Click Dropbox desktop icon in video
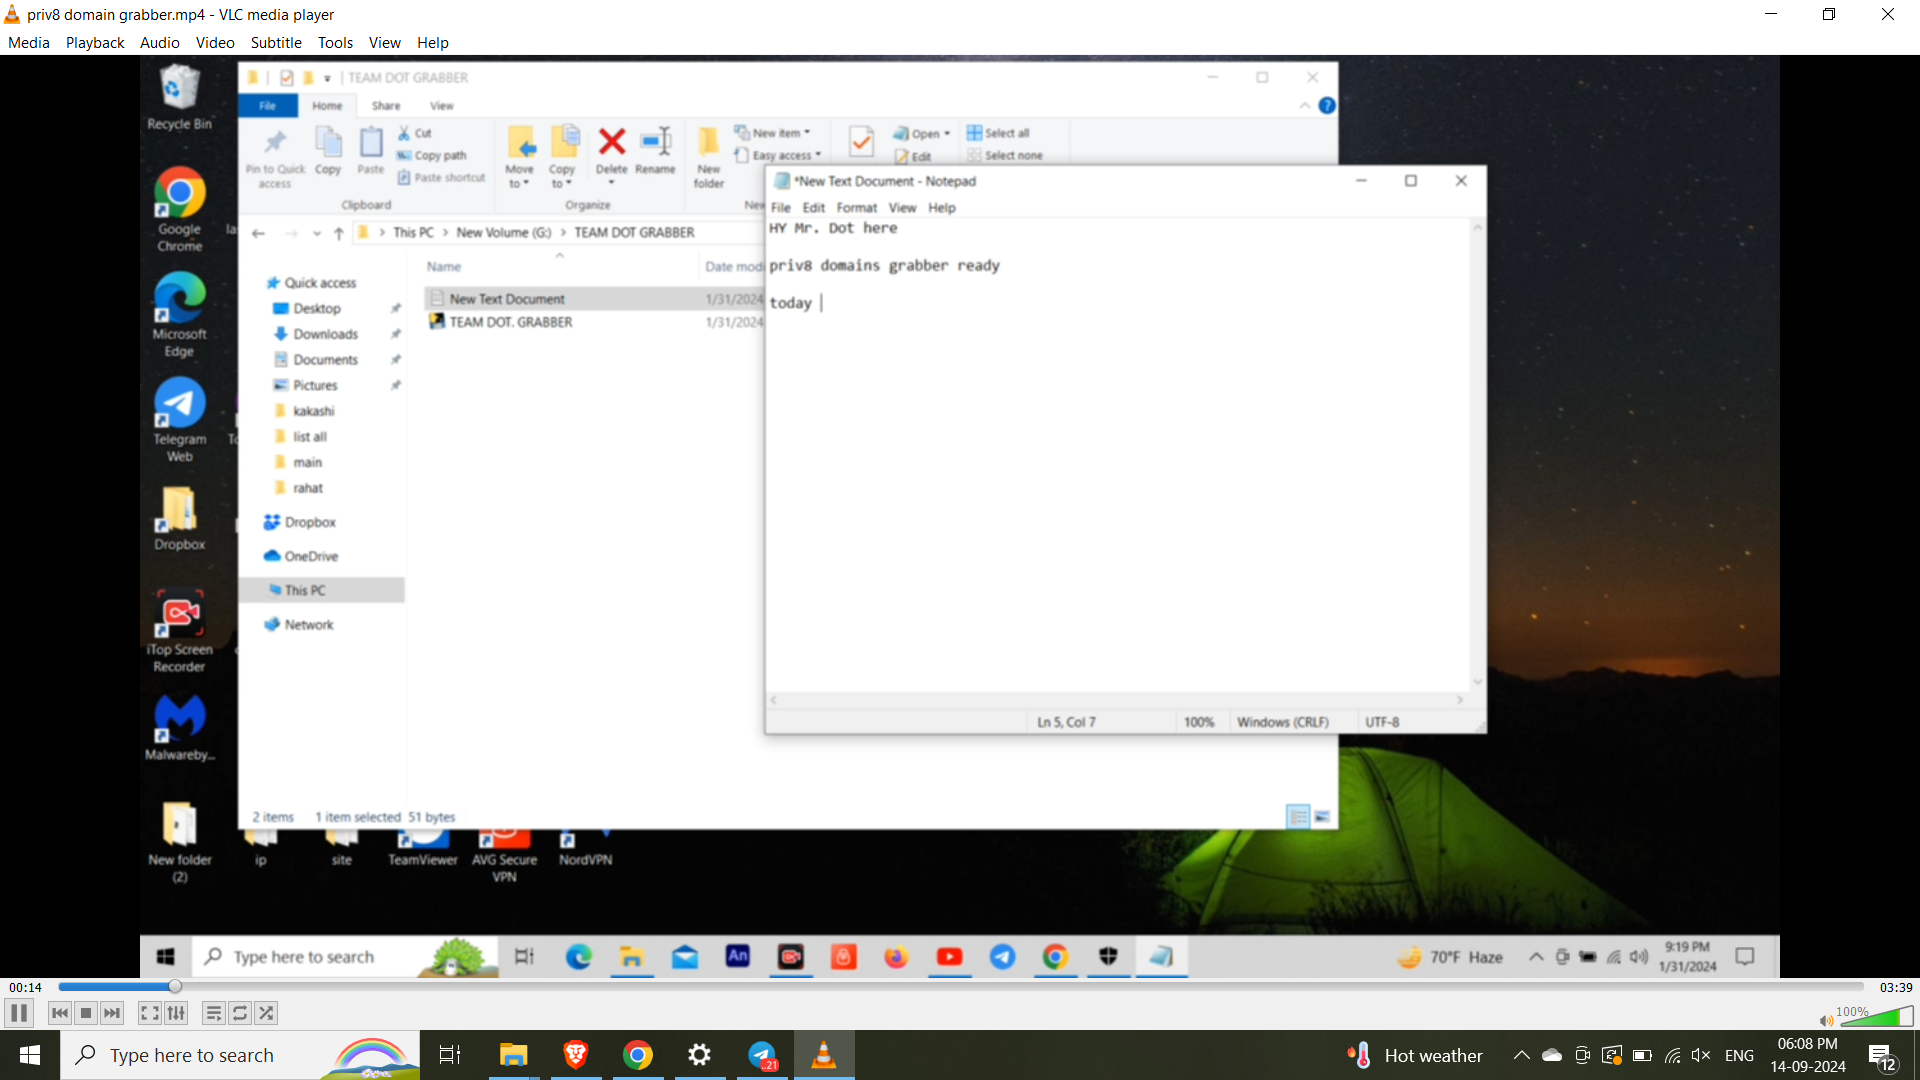This screenshot has height=1080, width=1920. tap(179, 518)
